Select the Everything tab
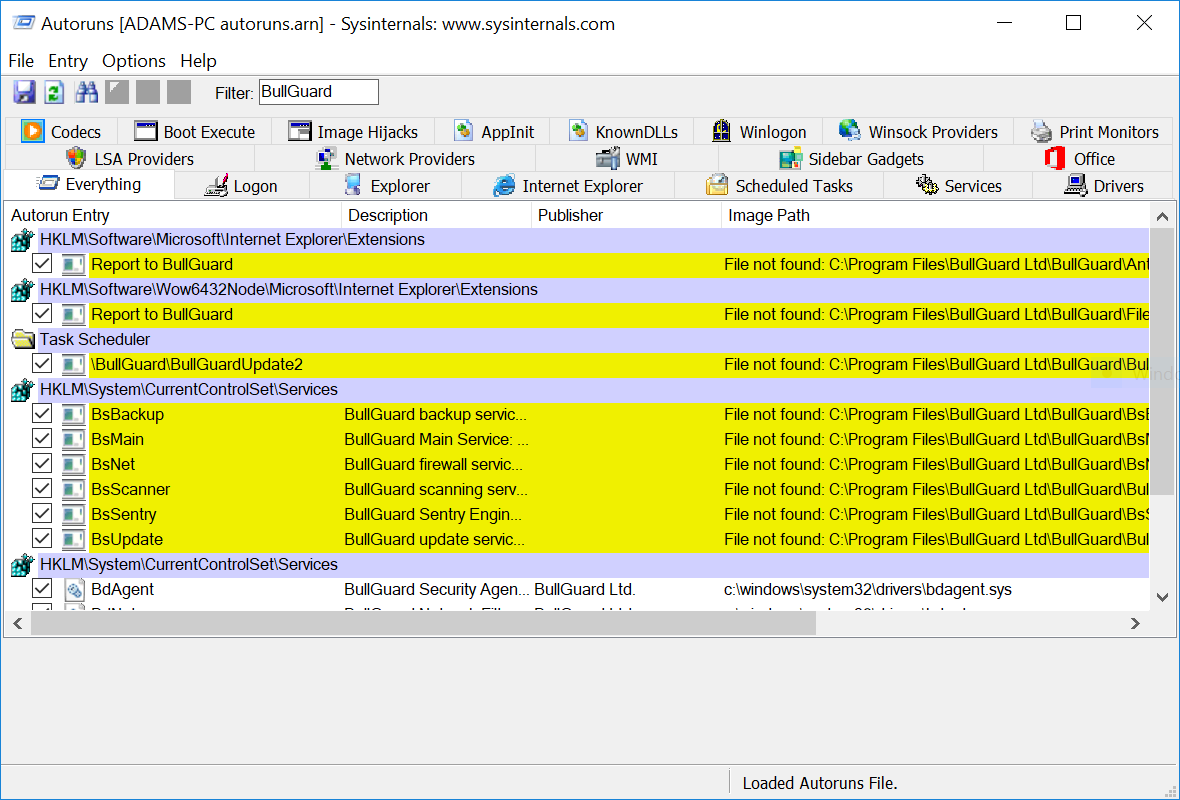1180x800 pixels. click(89, 184)
